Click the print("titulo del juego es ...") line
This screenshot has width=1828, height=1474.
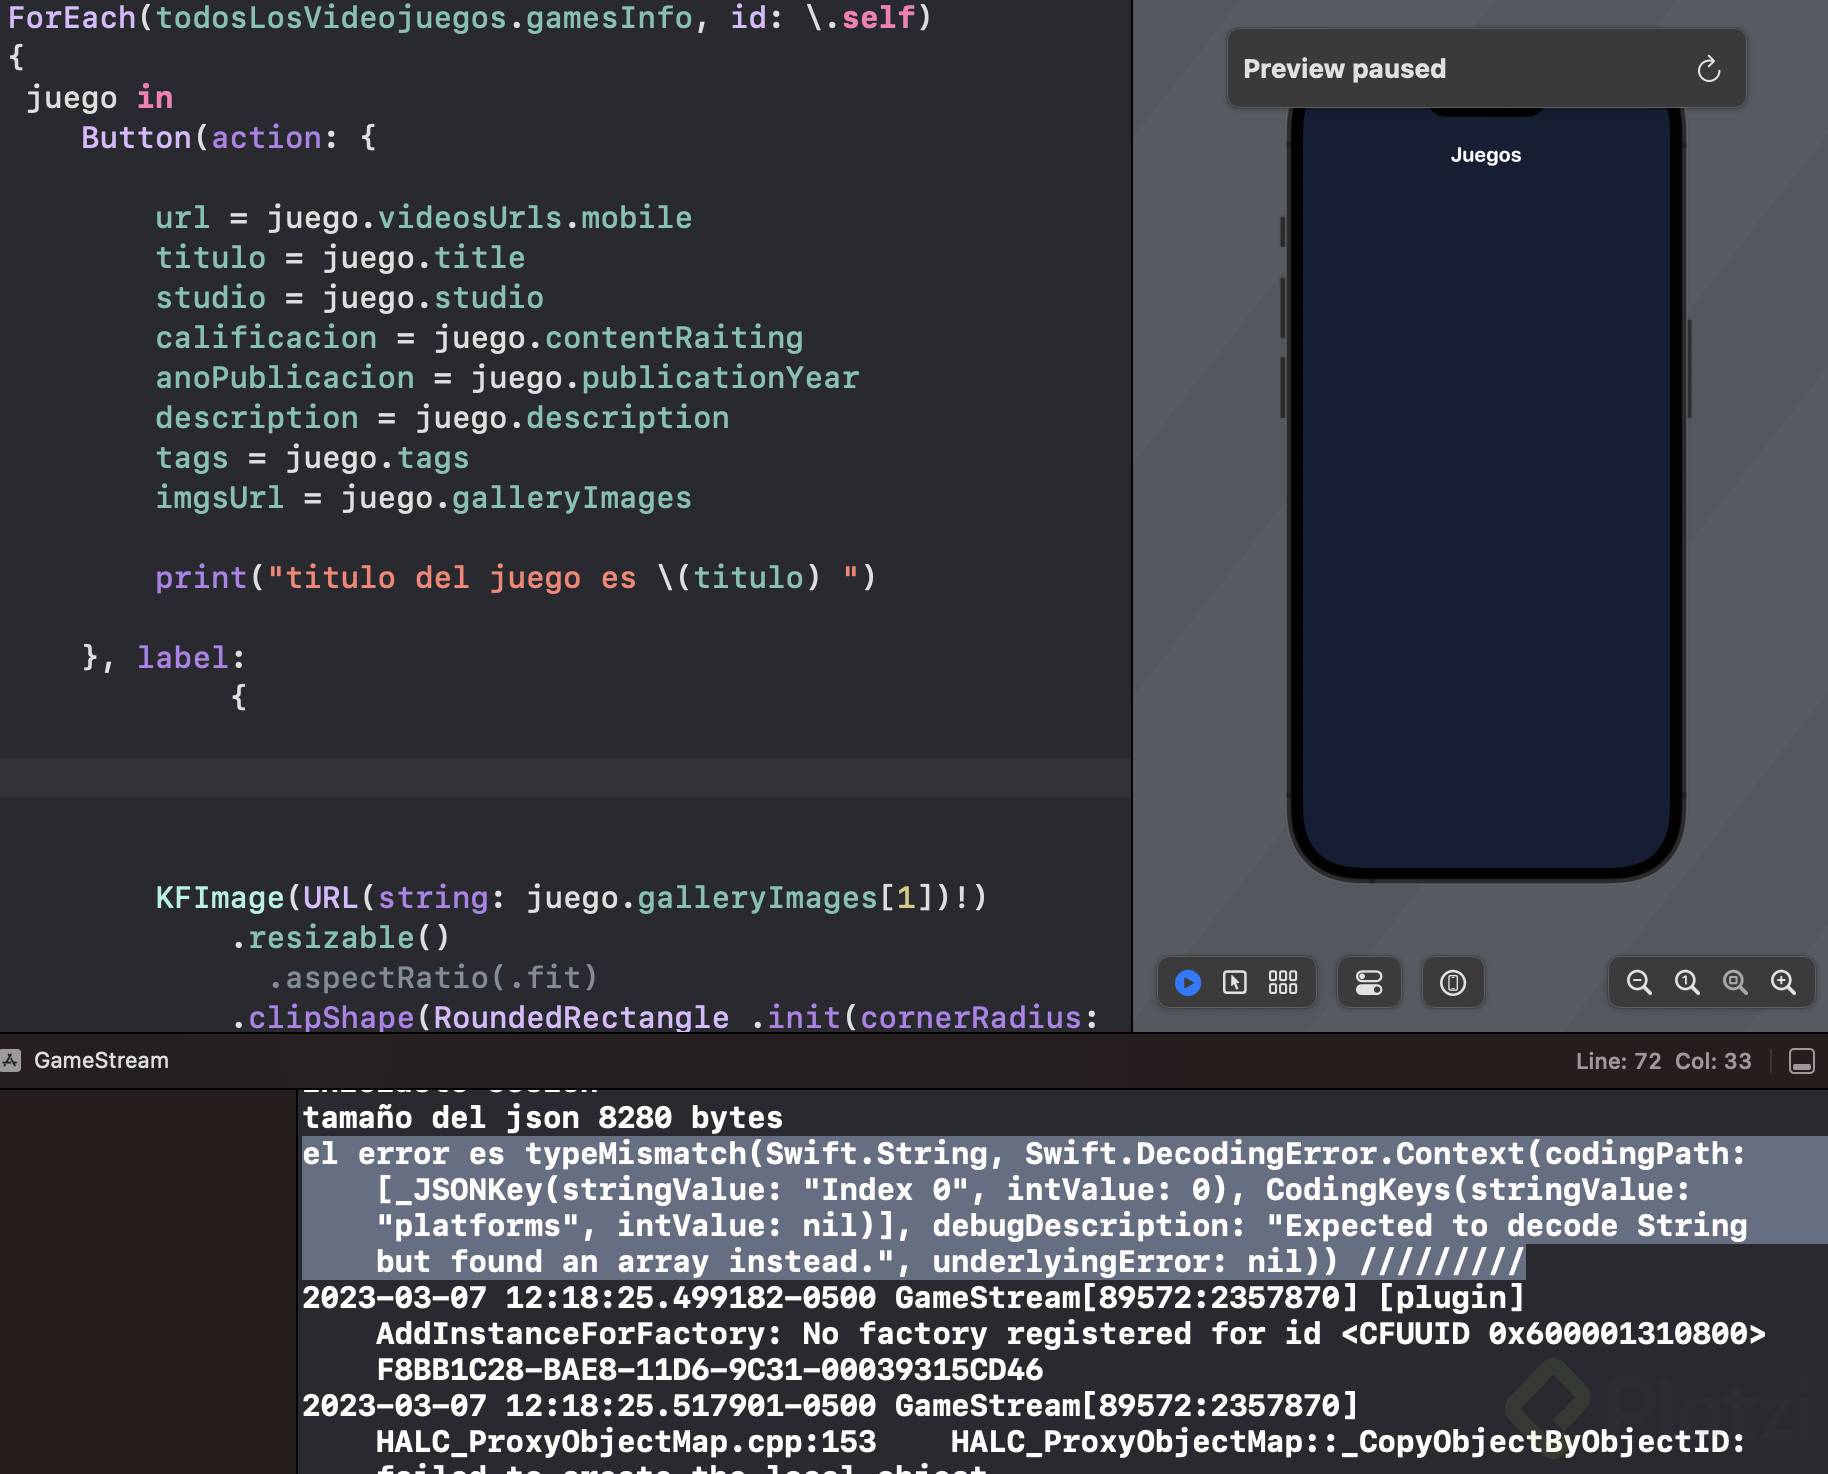click(516, 578)
